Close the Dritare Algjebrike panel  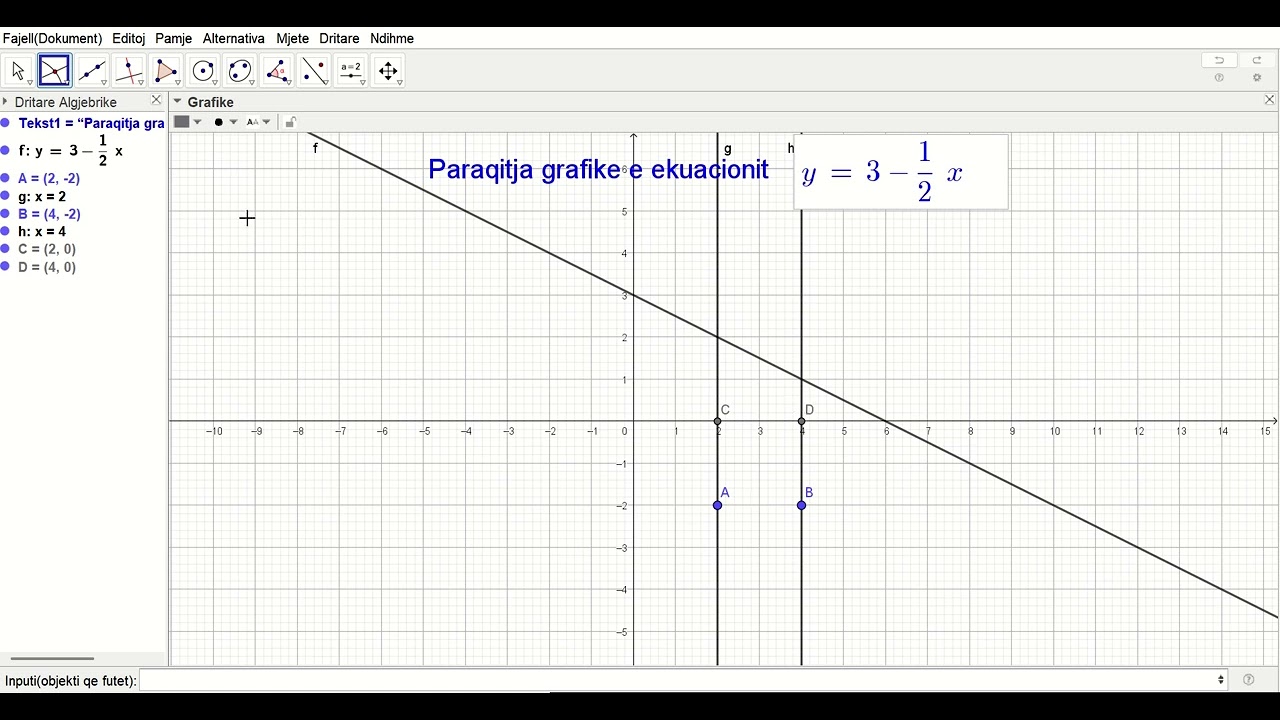pos(156,100)
